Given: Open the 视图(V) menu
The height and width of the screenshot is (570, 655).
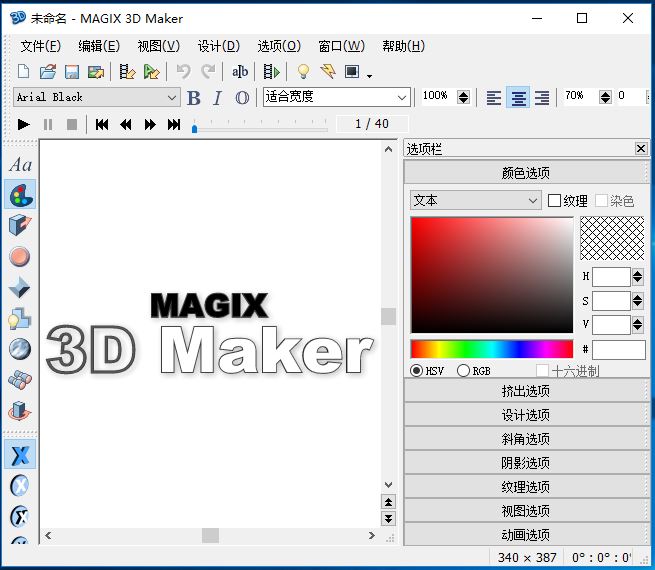Looking at the screenshot, I should [x=159, y=46].
